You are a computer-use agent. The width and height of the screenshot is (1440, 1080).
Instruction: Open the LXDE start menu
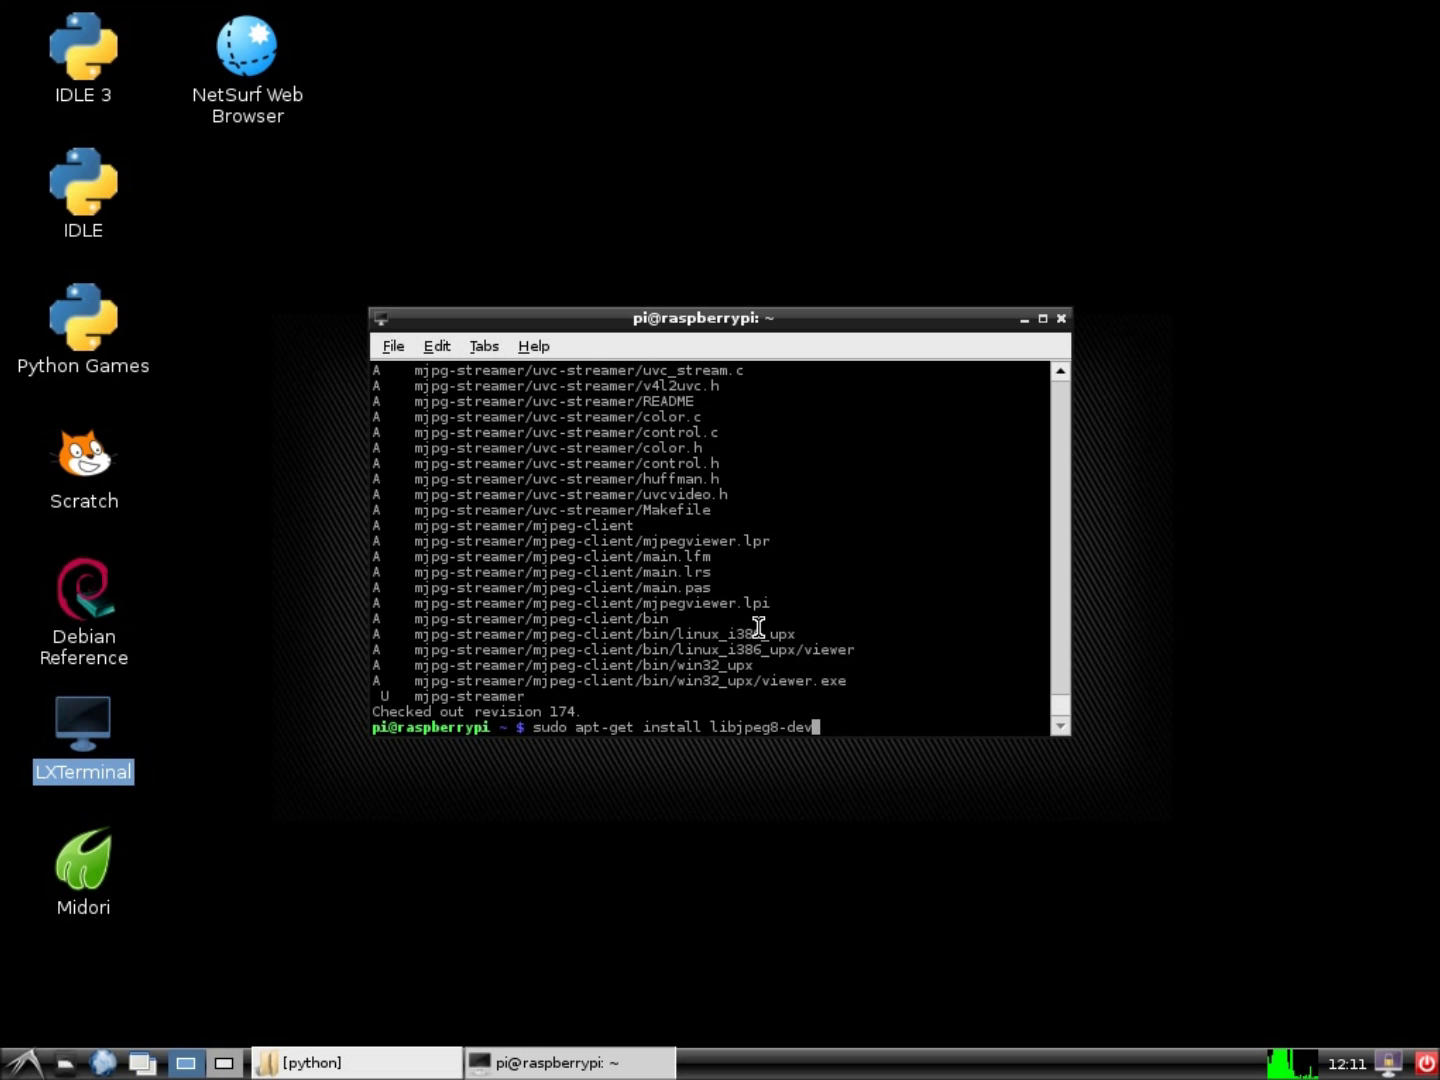click(24, 1063)
